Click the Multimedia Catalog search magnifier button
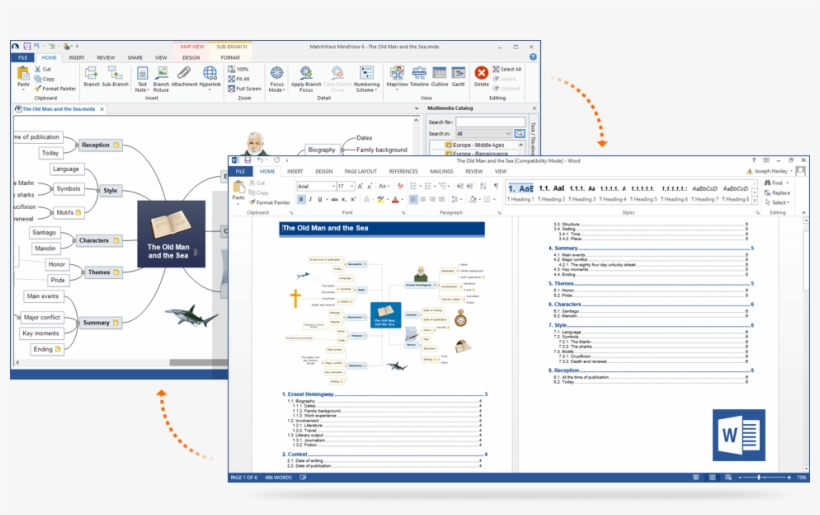Viewport: 820px width, 515px height. point(519,133)
